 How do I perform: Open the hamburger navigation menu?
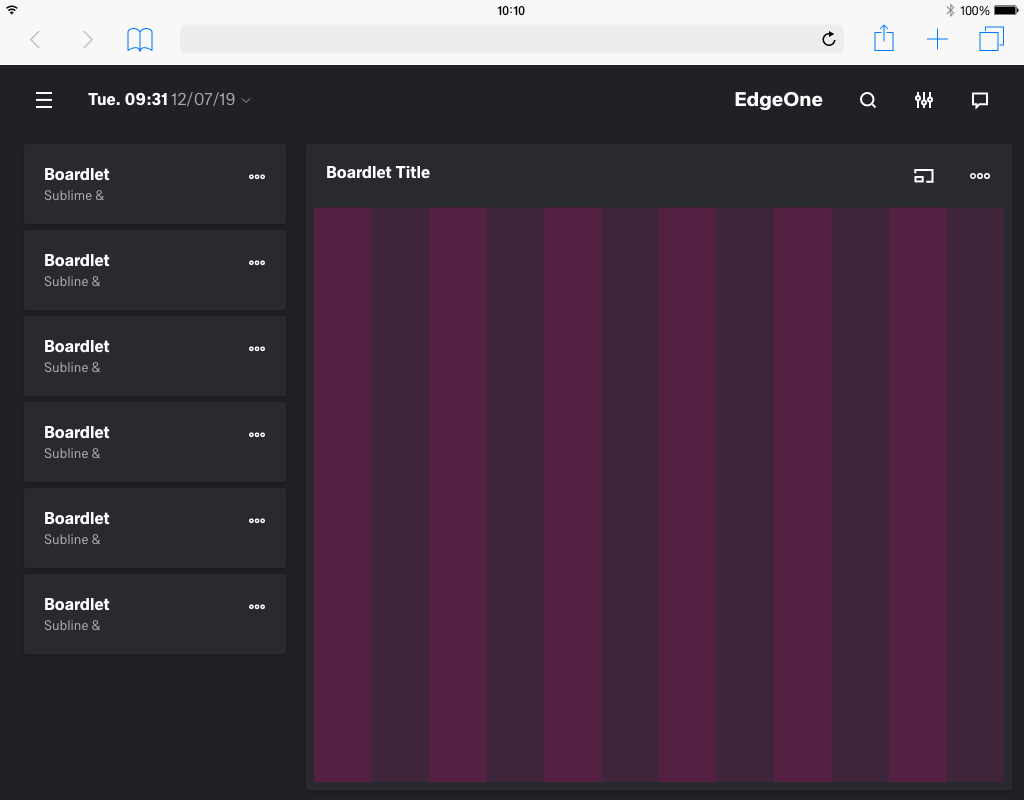tap(44, 100)
